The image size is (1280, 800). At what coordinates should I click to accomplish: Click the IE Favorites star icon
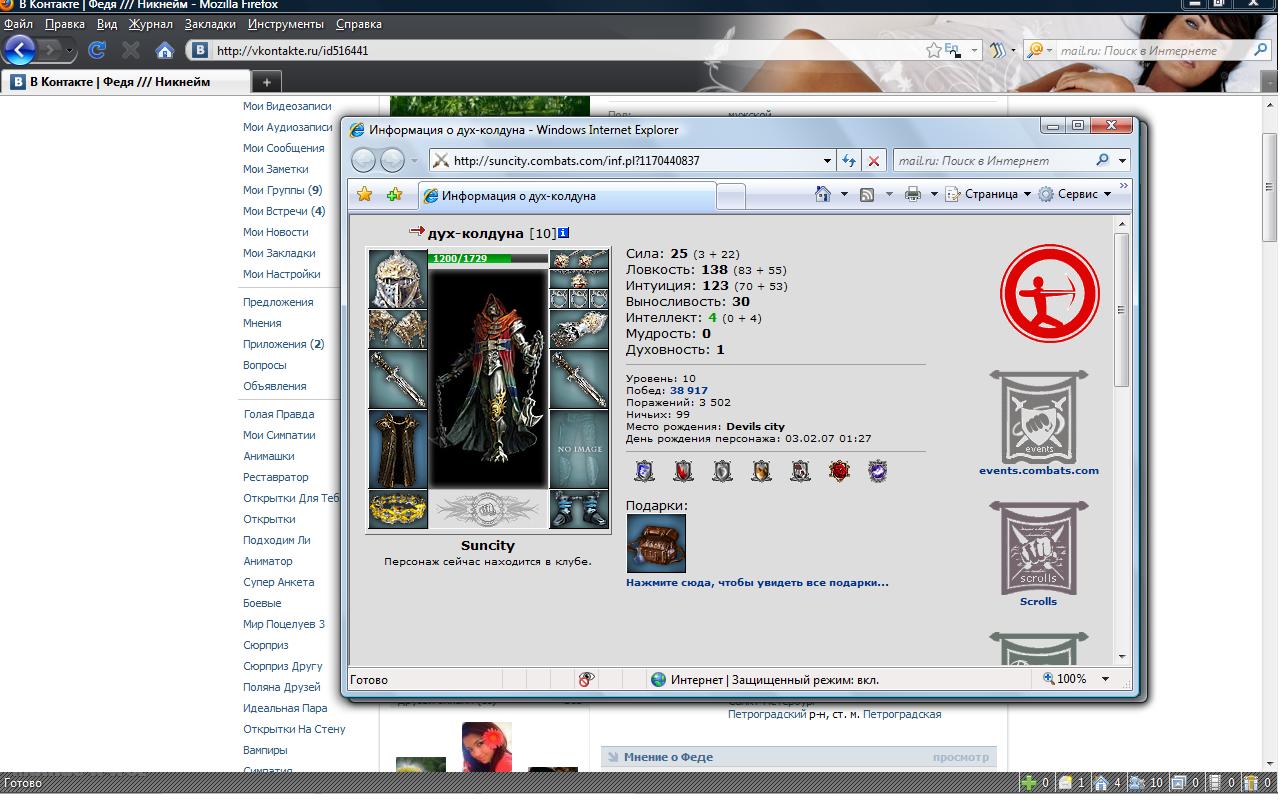[x=365, y=194]
